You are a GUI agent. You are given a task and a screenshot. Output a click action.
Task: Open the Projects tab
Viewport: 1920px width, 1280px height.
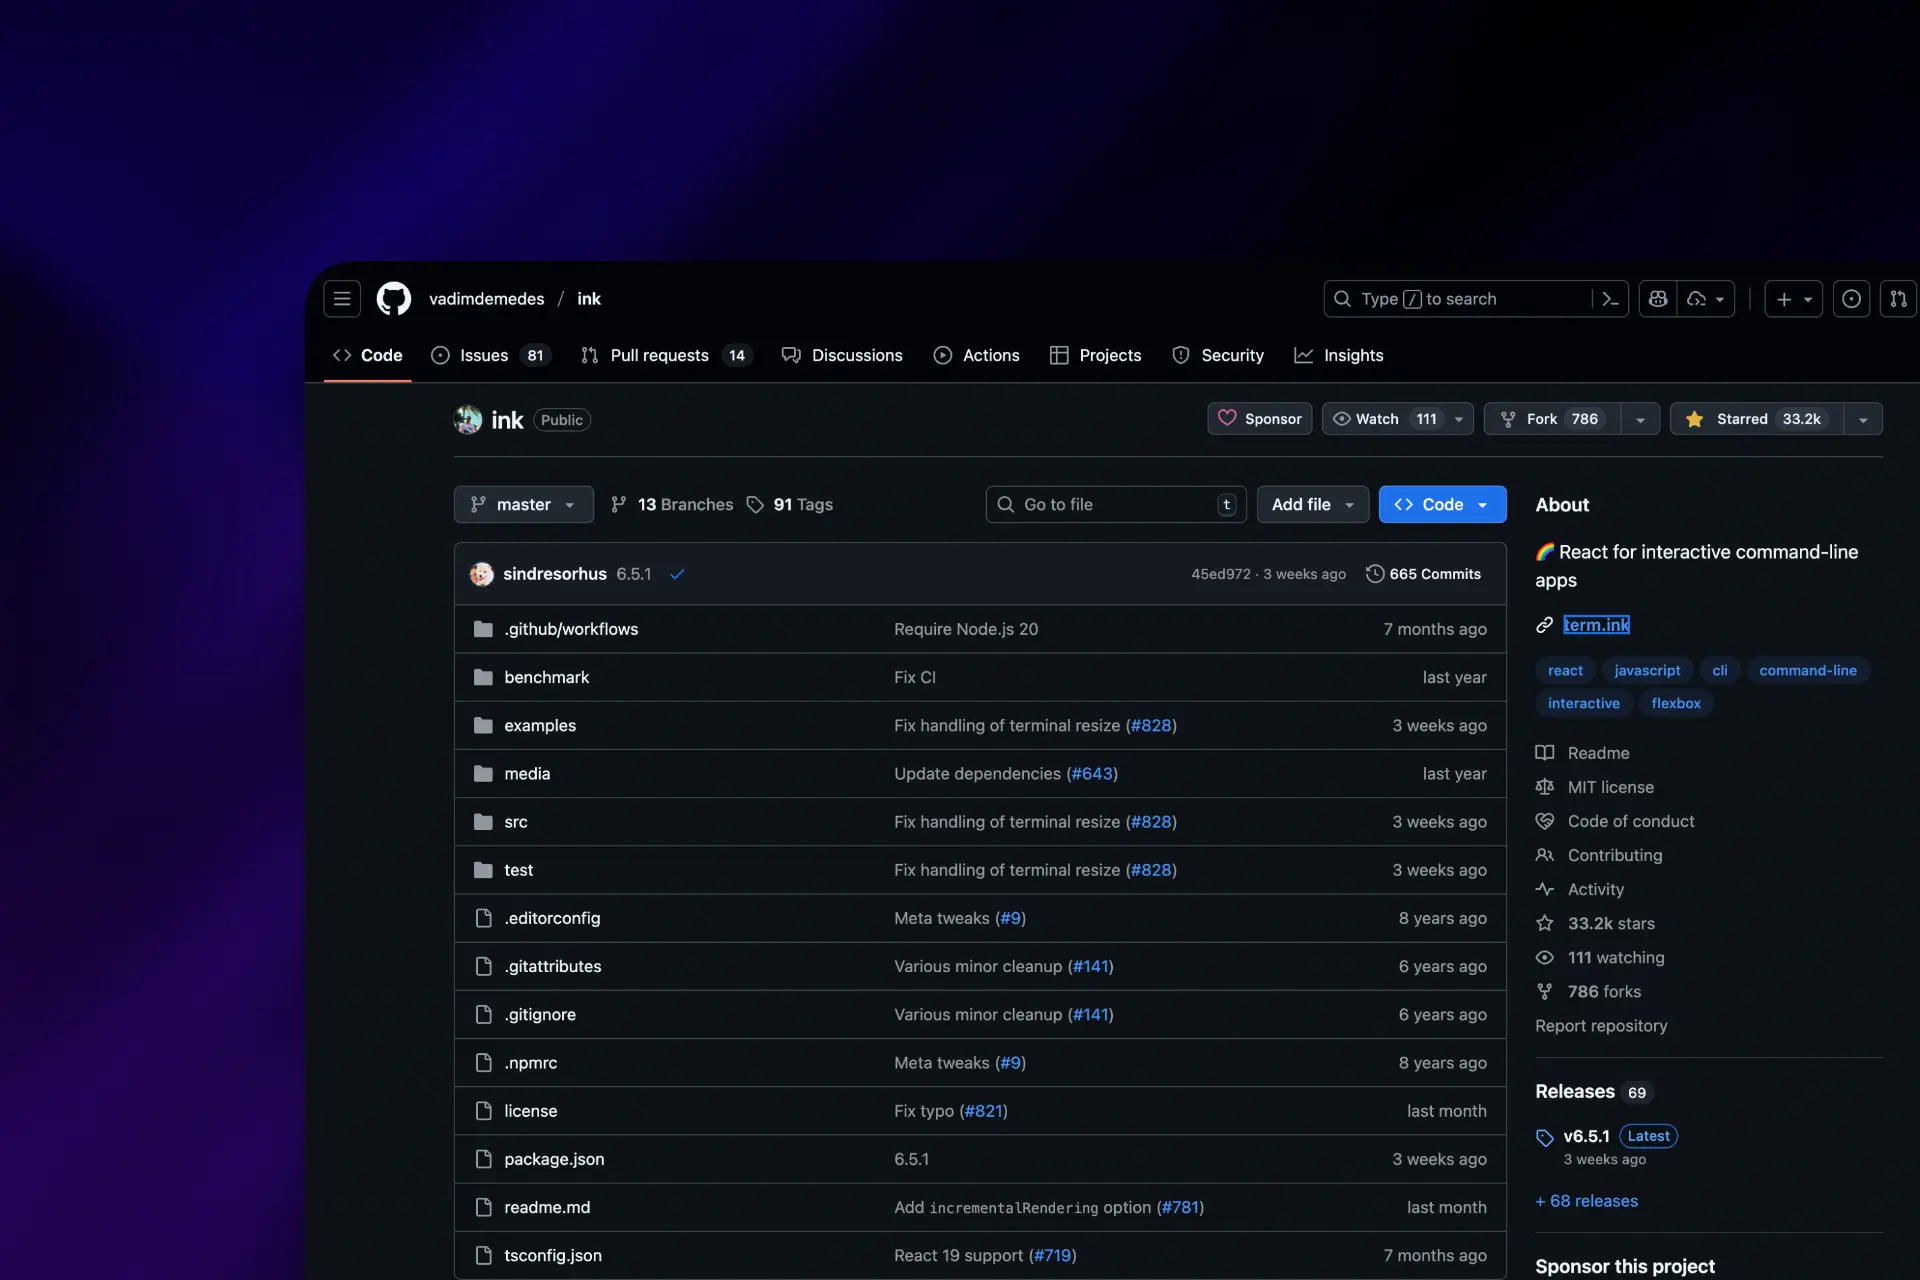pos(1095,355)
